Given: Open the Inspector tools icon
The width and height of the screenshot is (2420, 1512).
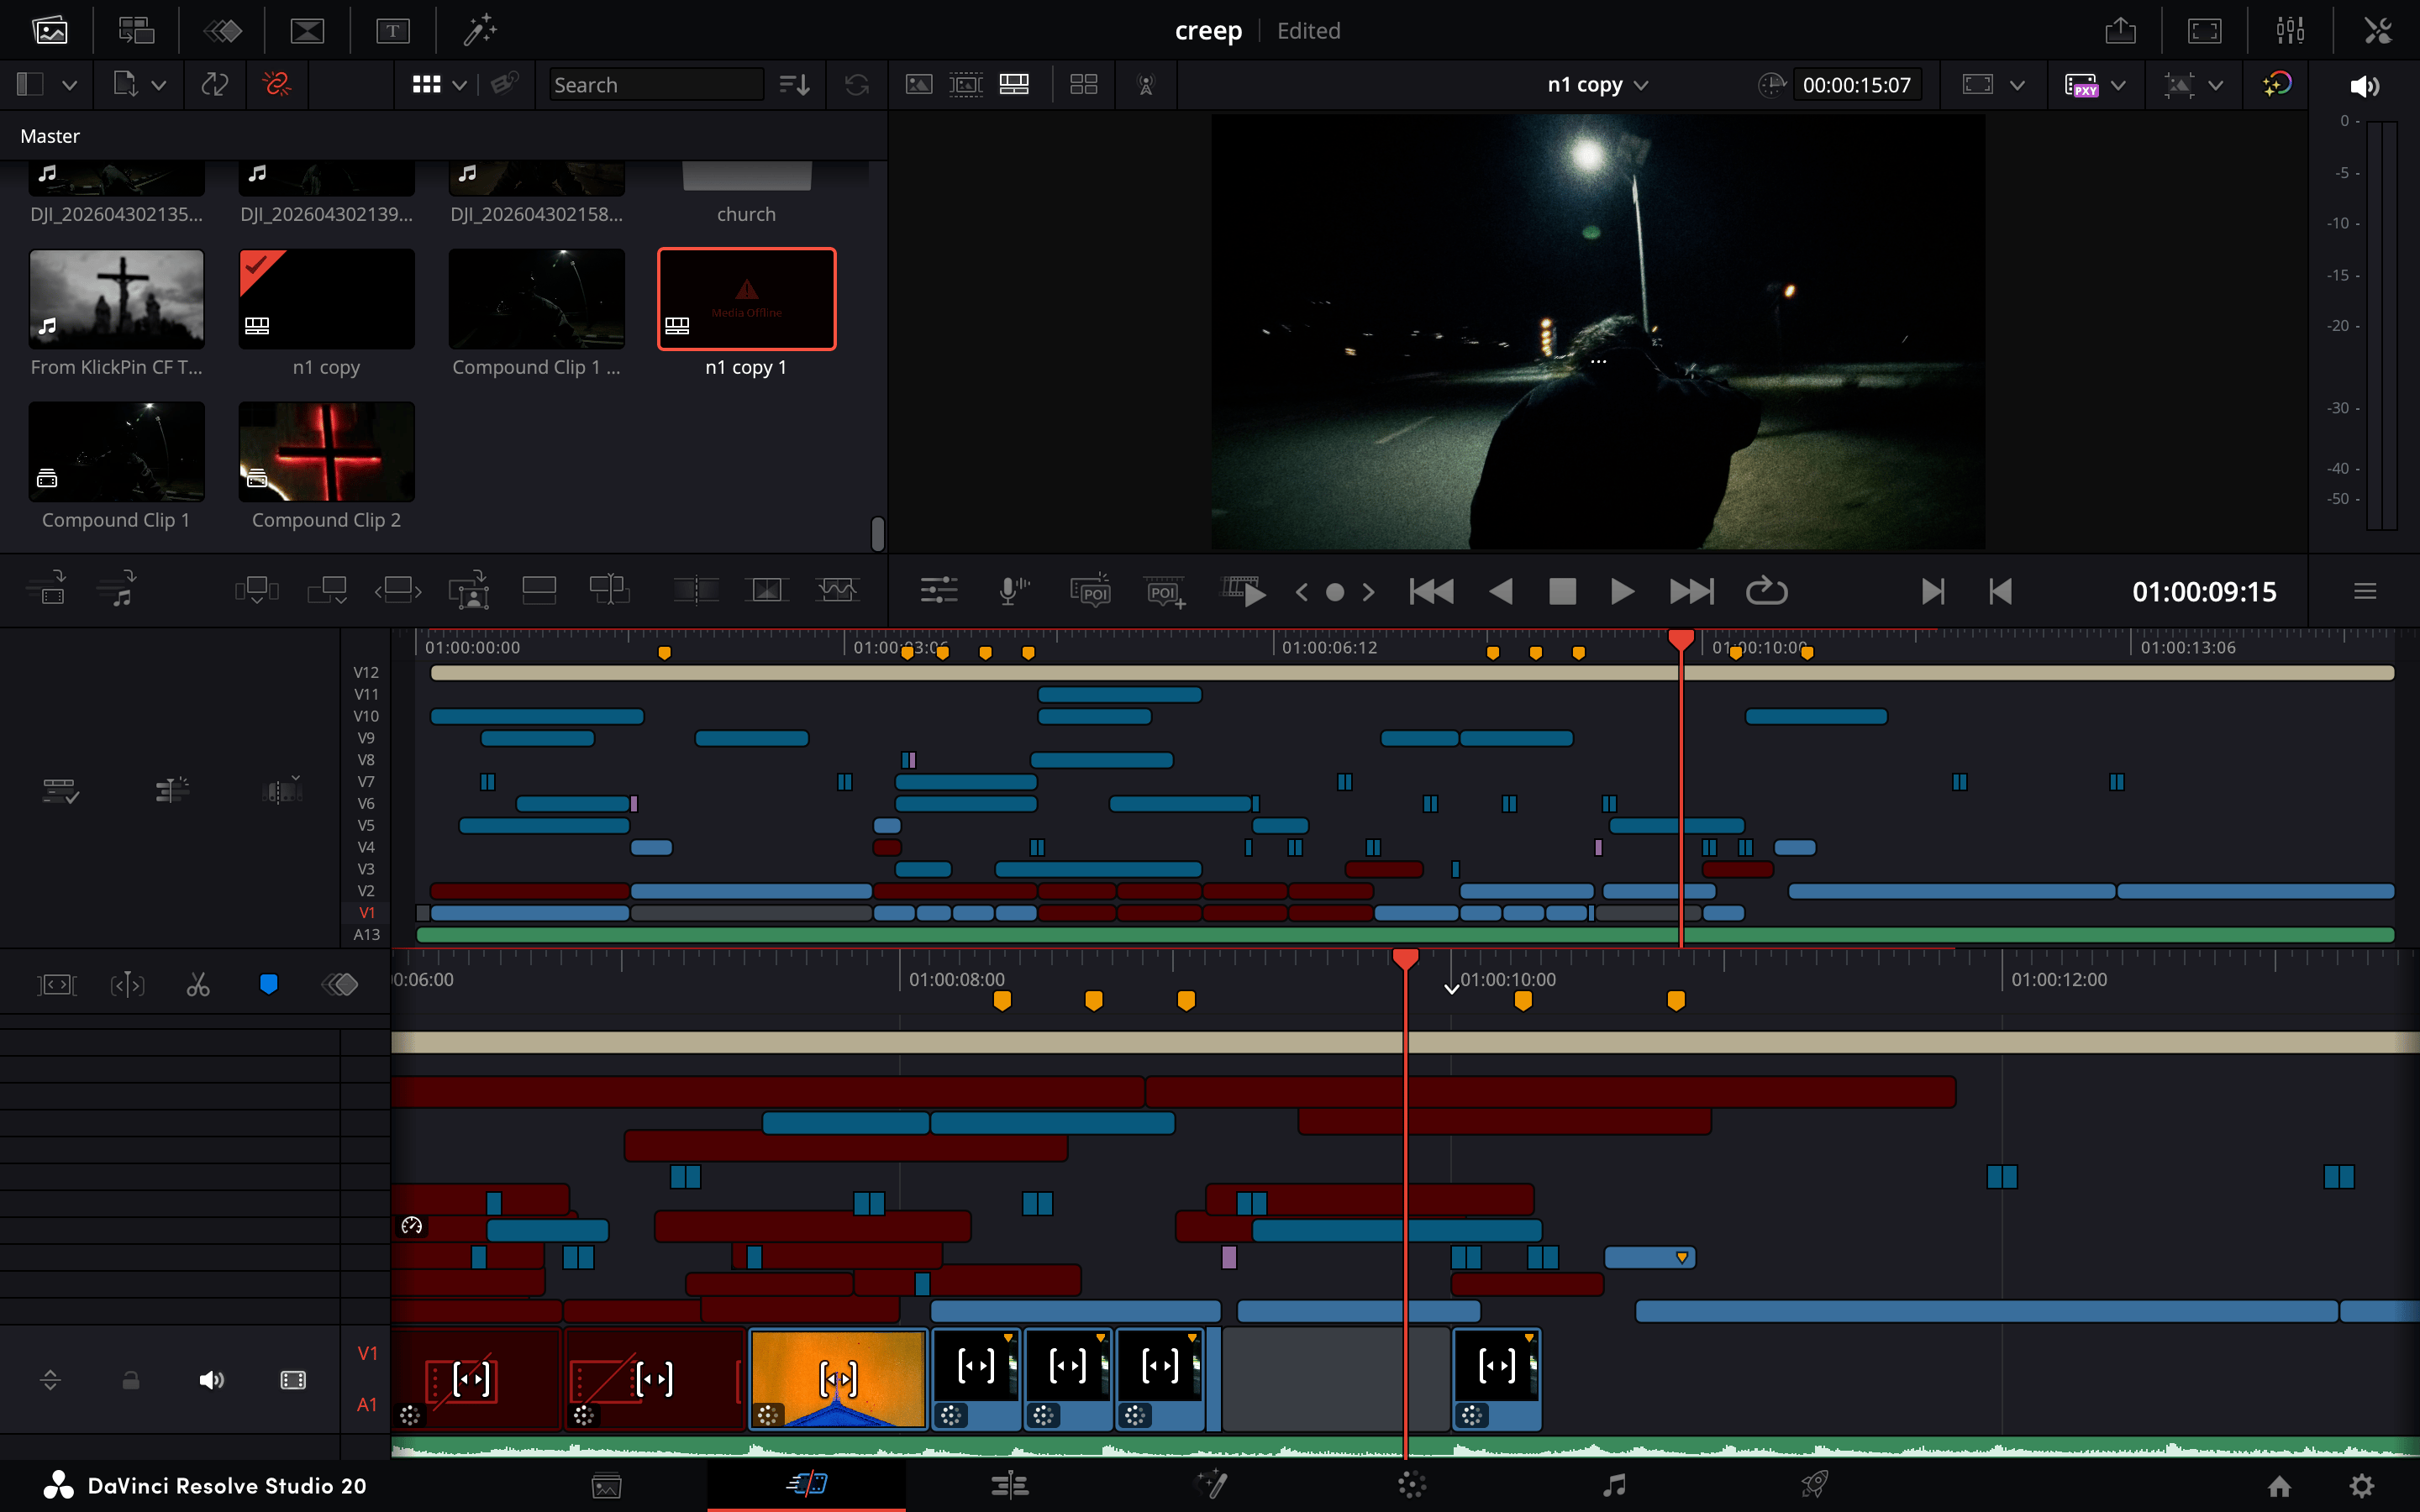Looking at the screenshot, I should tap(2377, 31).
